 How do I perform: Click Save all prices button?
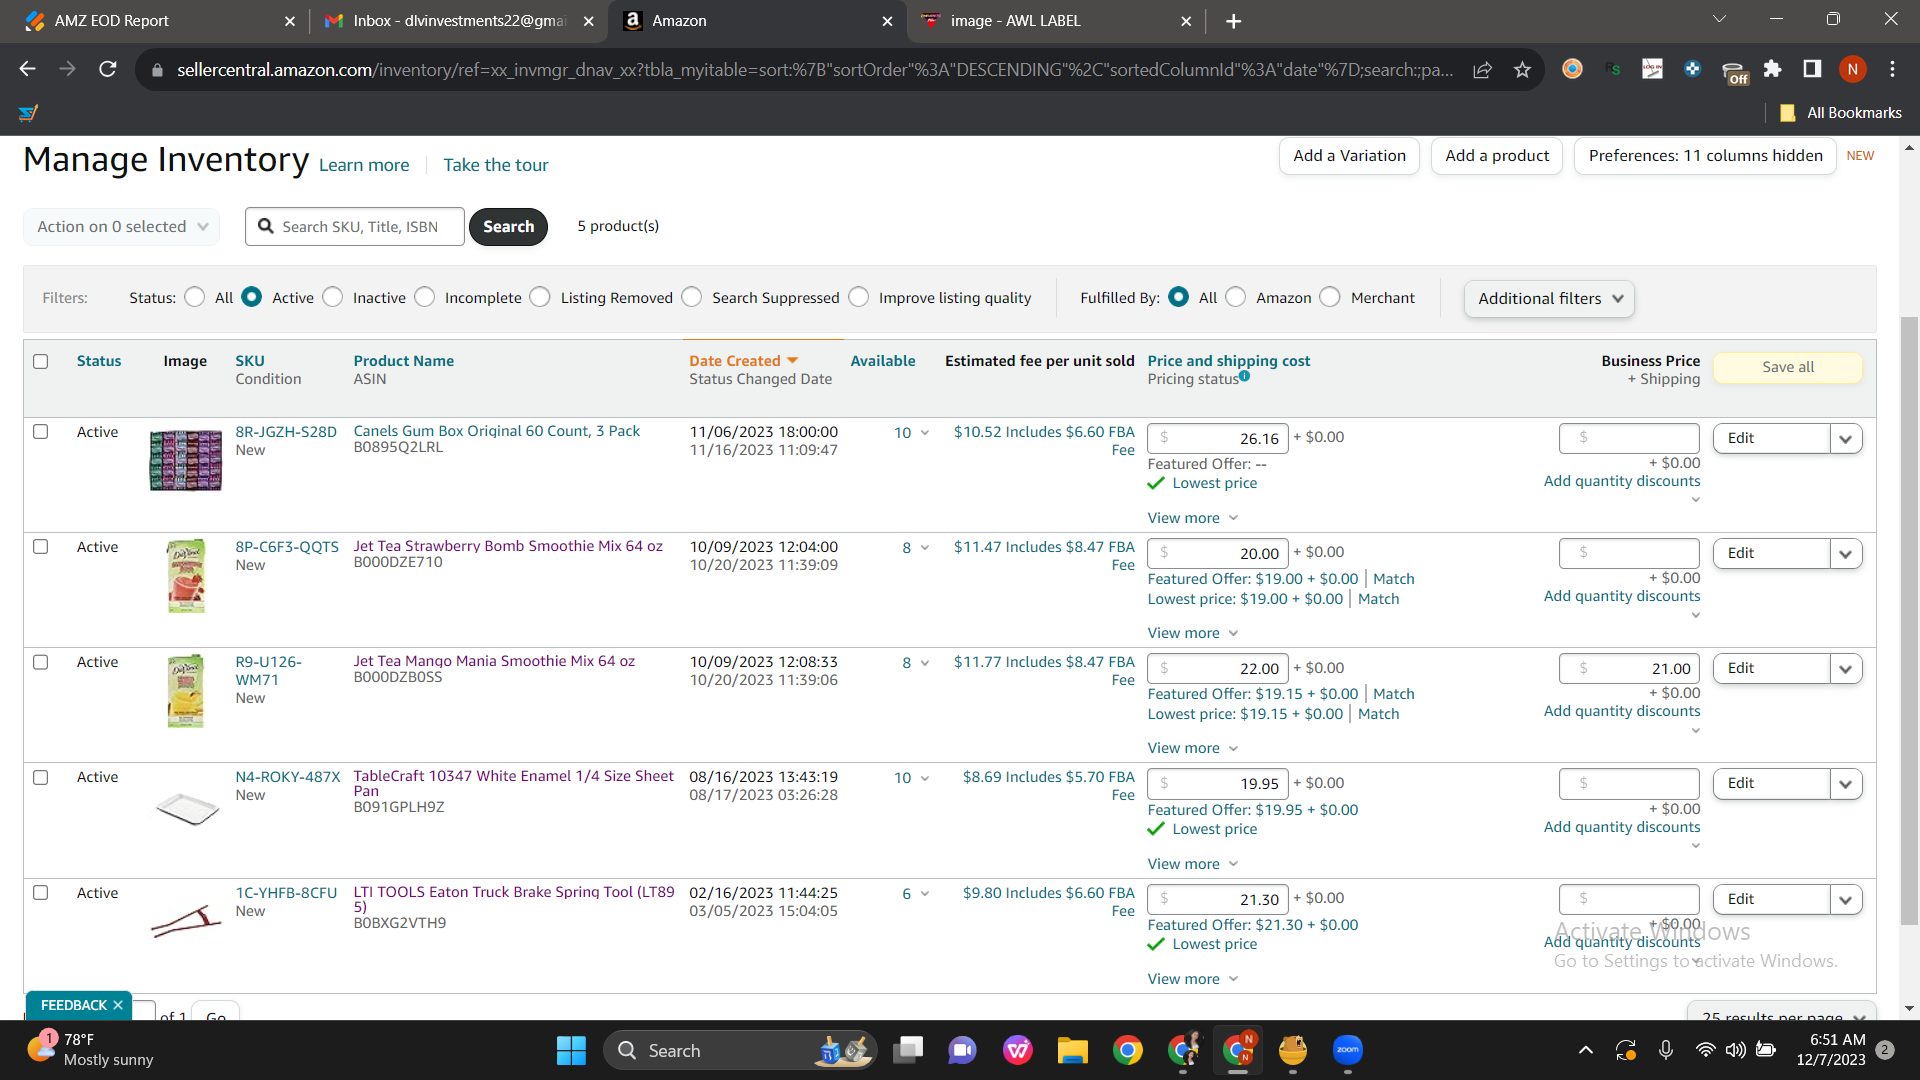pos(1788,367)
